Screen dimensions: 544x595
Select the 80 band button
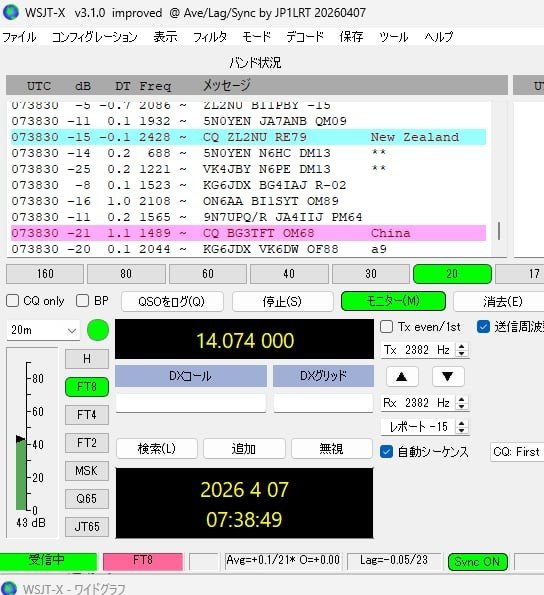(x=126, y=274)
